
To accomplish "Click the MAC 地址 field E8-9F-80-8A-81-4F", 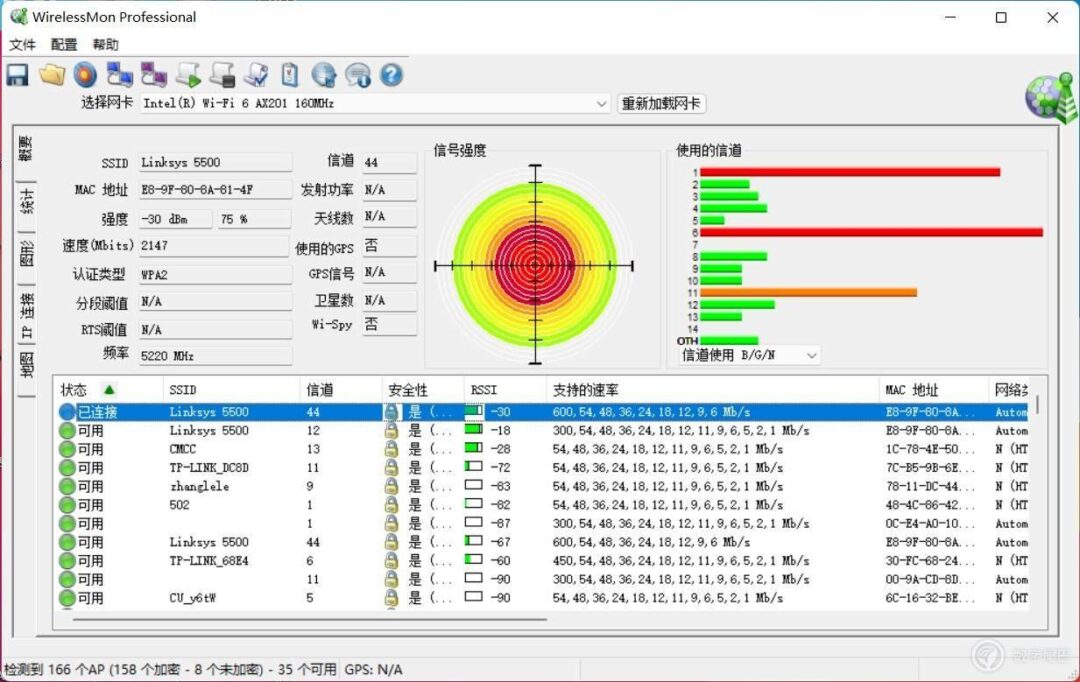I will point(215,189).
